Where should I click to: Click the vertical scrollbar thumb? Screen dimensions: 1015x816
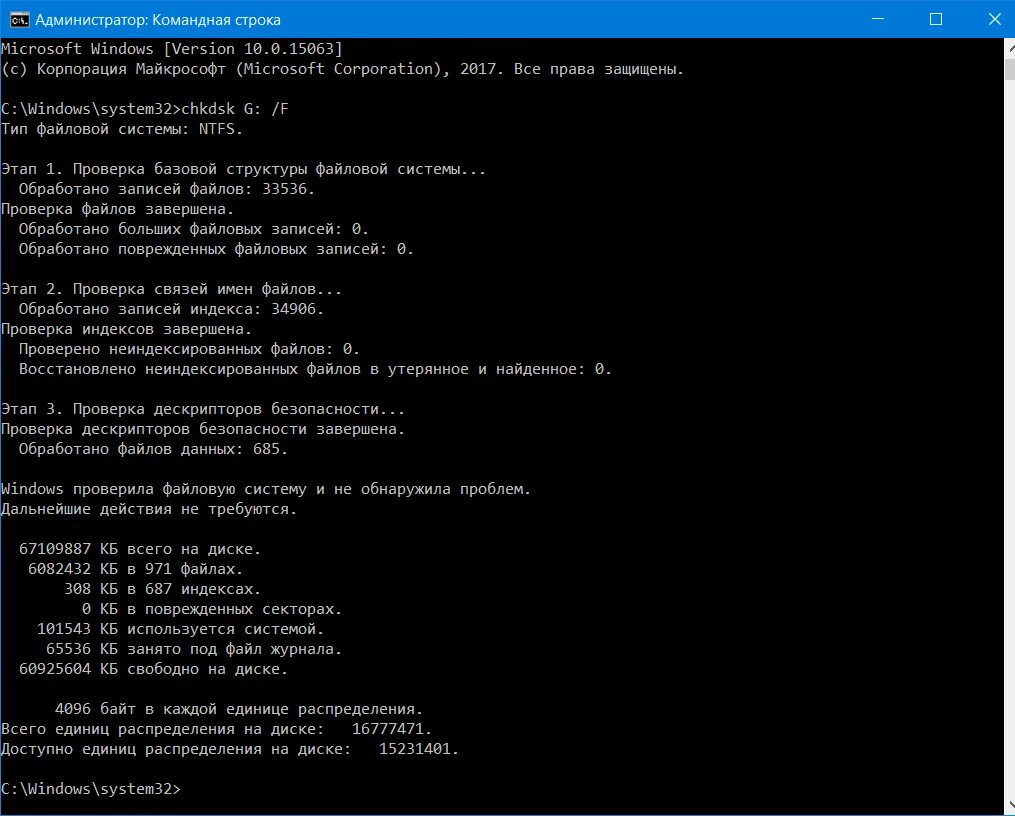[x=1010, y=69]
